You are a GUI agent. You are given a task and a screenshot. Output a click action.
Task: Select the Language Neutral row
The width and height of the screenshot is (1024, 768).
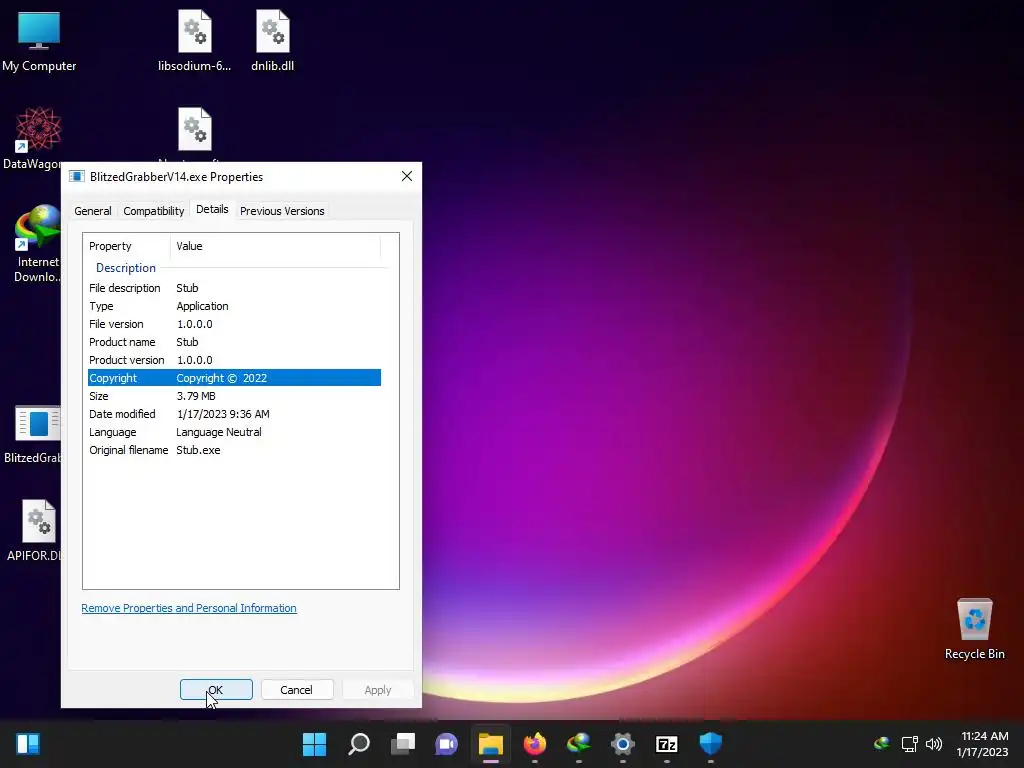click(x=234, y=432)
